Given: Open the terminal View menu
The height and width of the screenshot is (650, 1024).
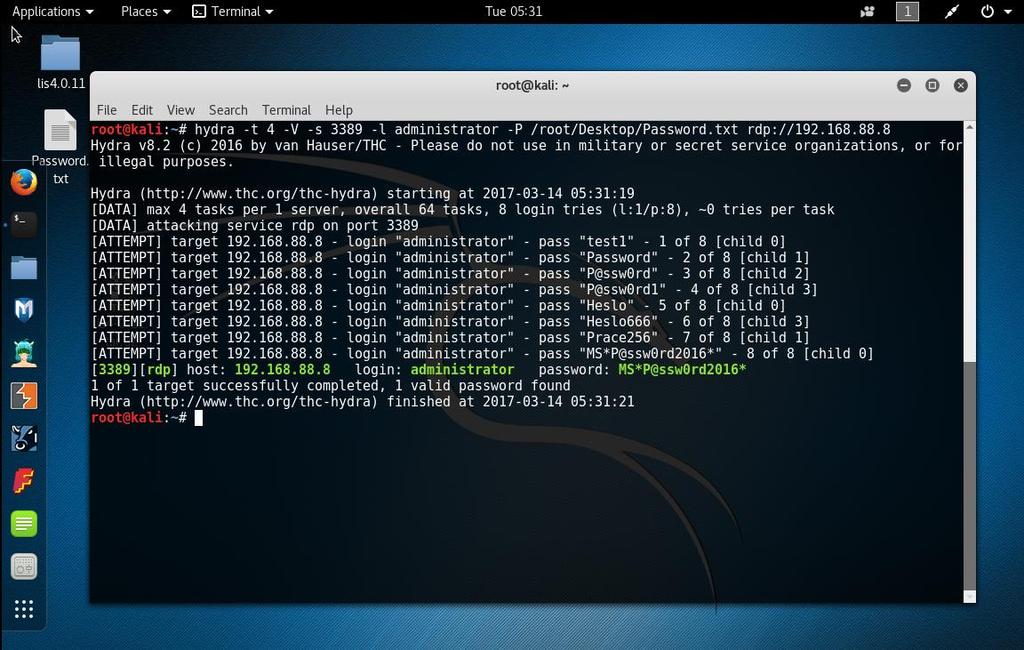Looking at the screenshot, I should pyautogui.click(x=180, y=110).
